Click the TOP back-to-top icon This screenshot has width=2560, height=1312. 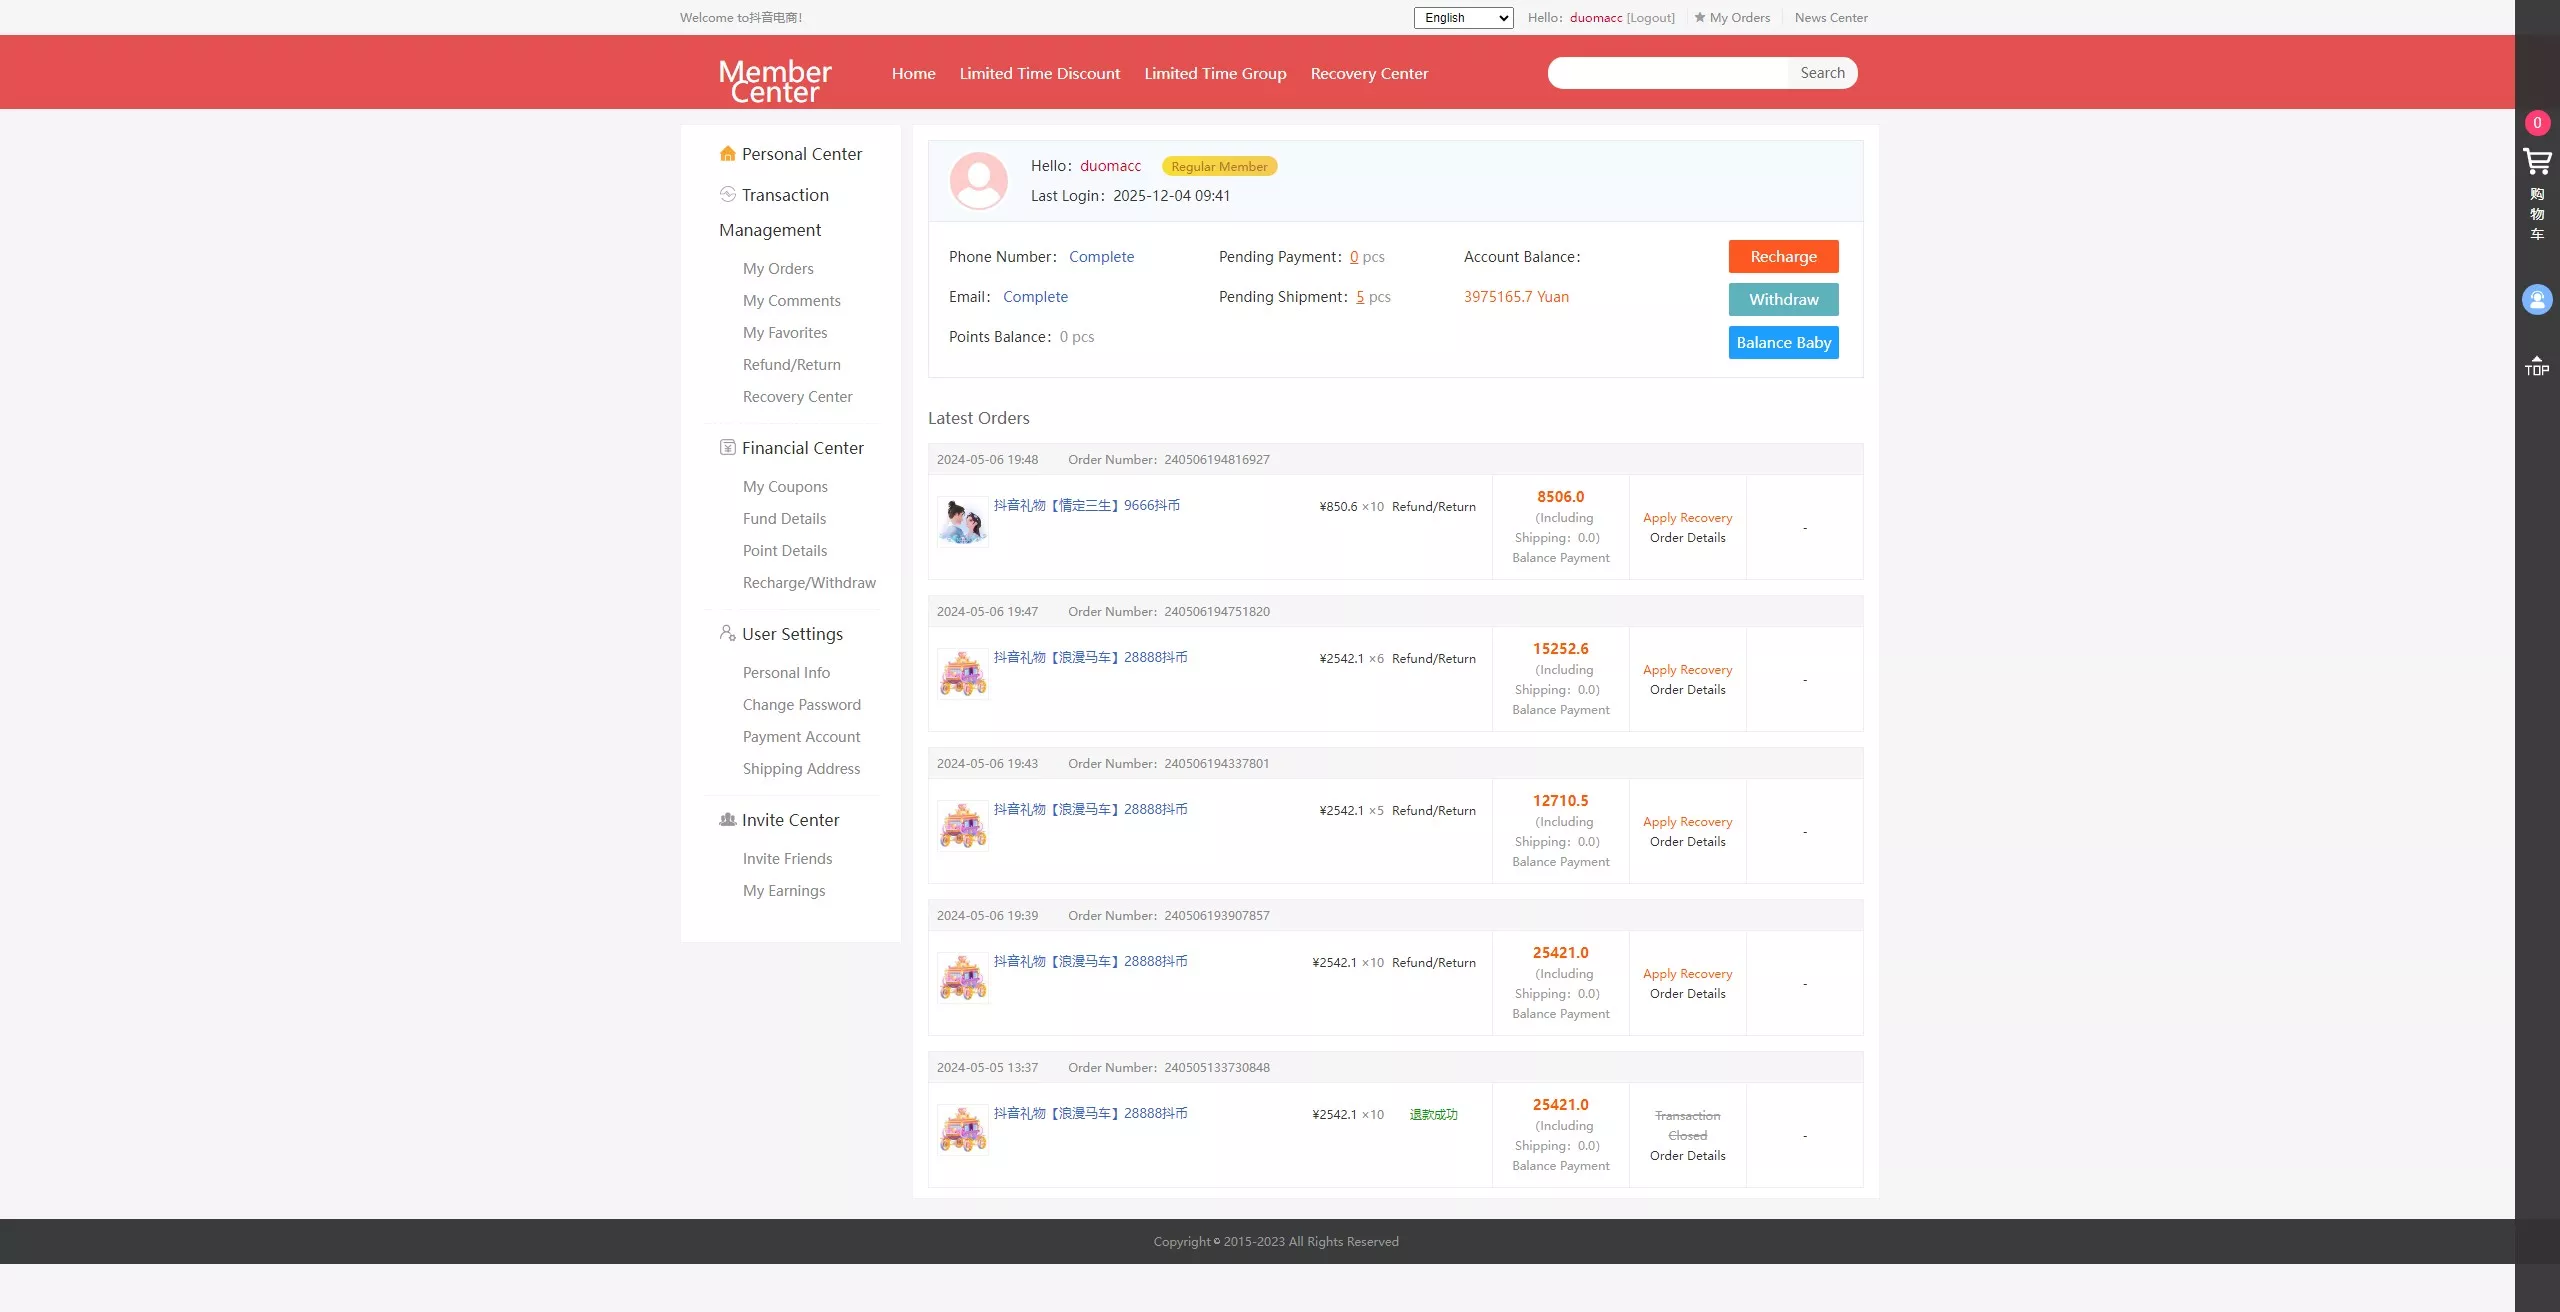point(2536,365)
